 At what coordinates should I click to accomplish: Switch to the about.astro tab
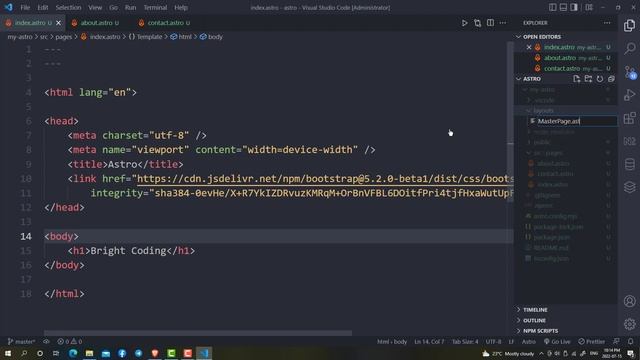click(97, 23)
